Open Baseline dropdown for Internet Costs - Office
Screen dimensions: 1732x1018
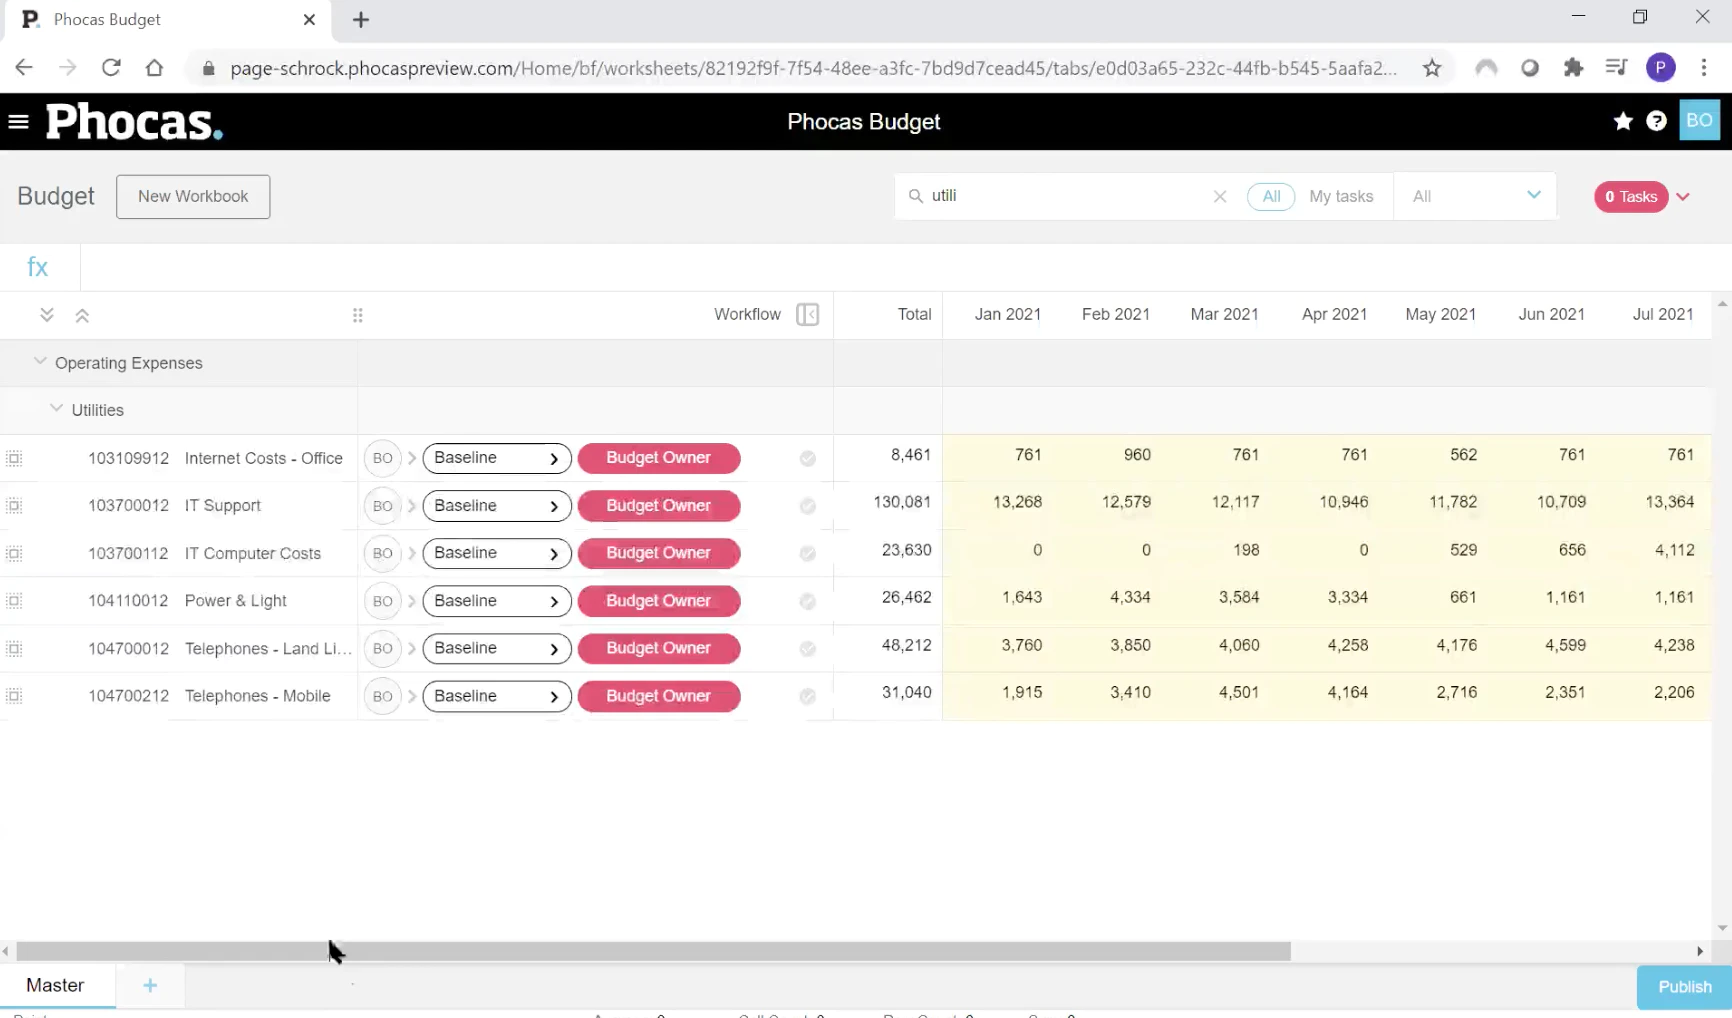point(497,458)
